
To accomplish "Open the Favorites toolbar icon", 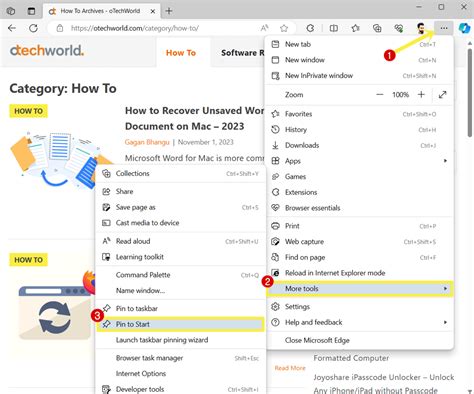I will click(x=355, y=28).
